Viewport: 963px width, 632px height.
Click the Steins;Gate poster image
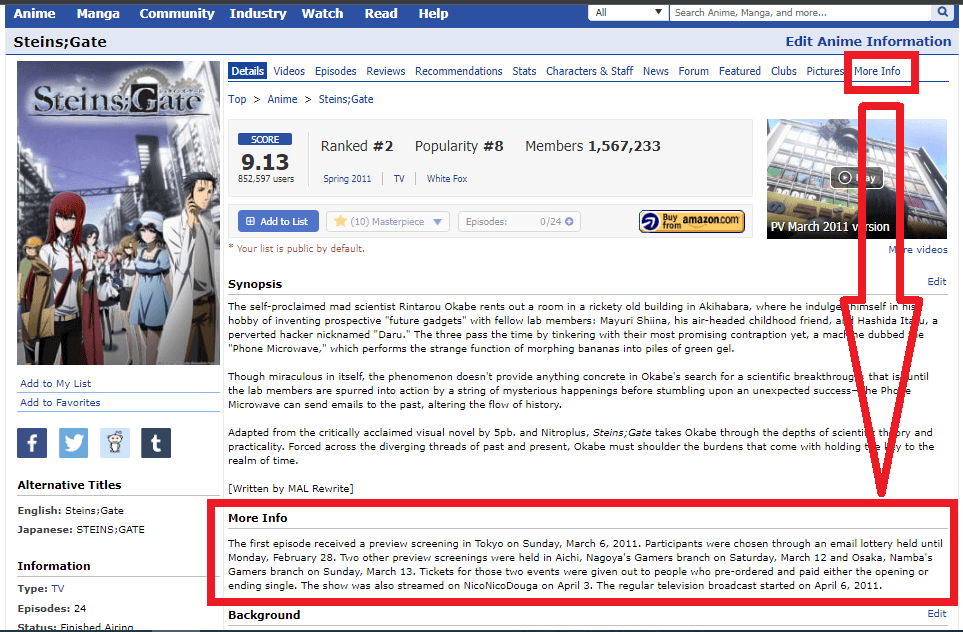118,213
